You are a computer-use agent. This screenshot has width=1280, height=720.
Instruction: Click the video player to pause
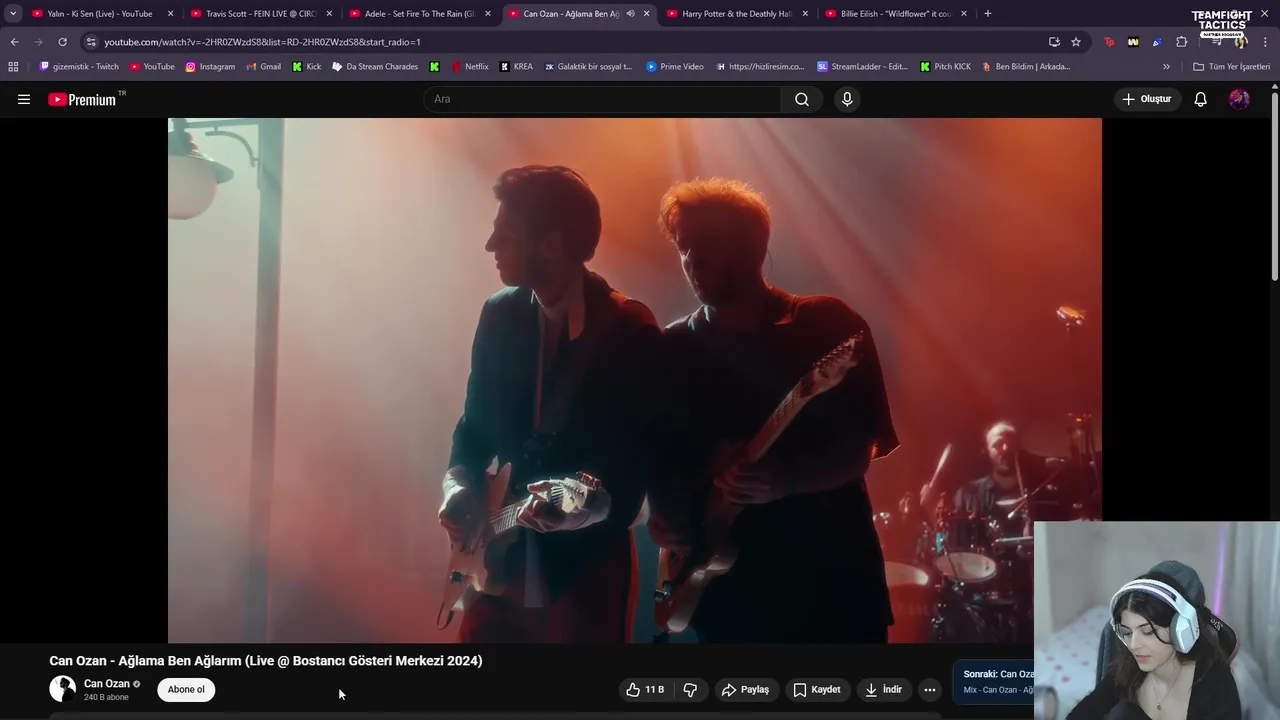pos(635,380)
